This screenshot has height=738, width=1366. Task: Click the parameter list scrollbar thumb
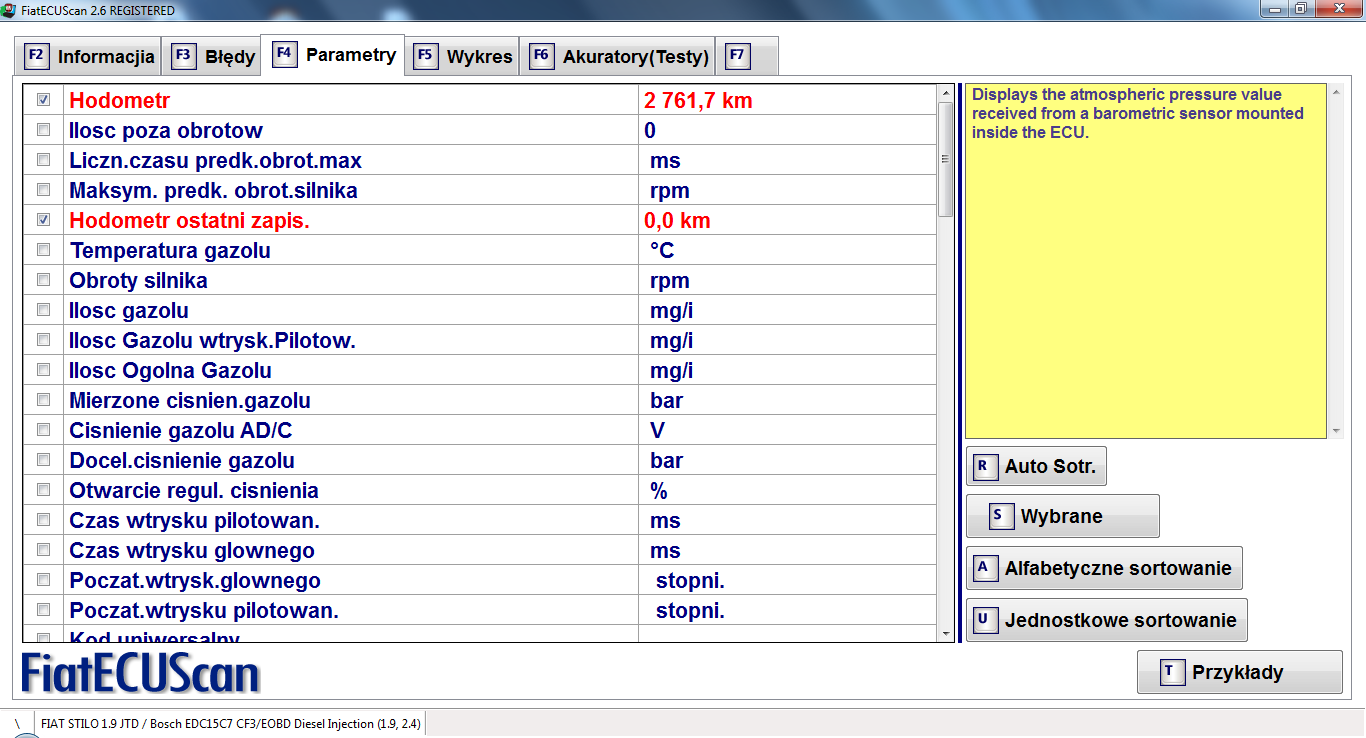pos(946,159)
